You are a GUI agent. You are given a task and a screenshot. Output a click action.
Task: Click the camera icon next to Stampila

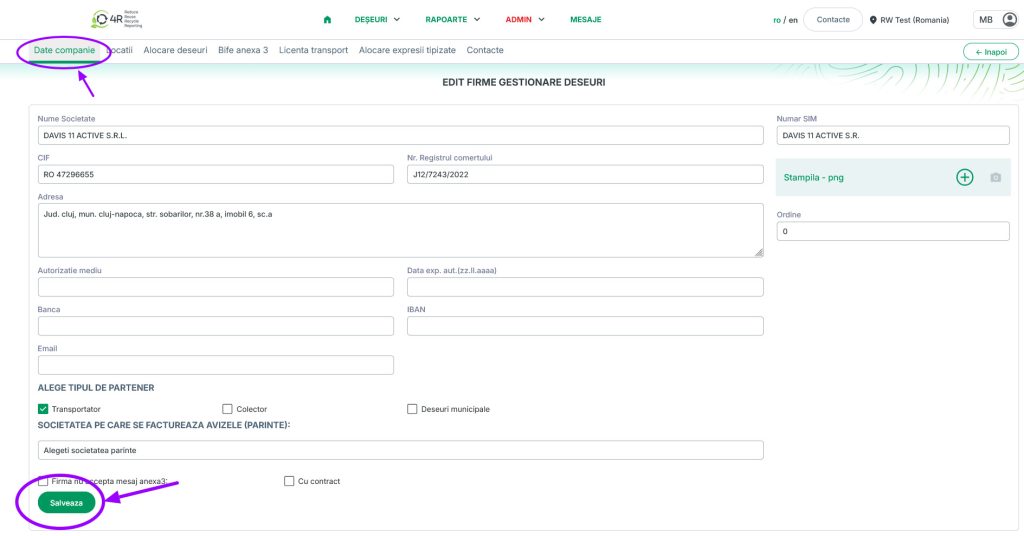pos(995,177)
